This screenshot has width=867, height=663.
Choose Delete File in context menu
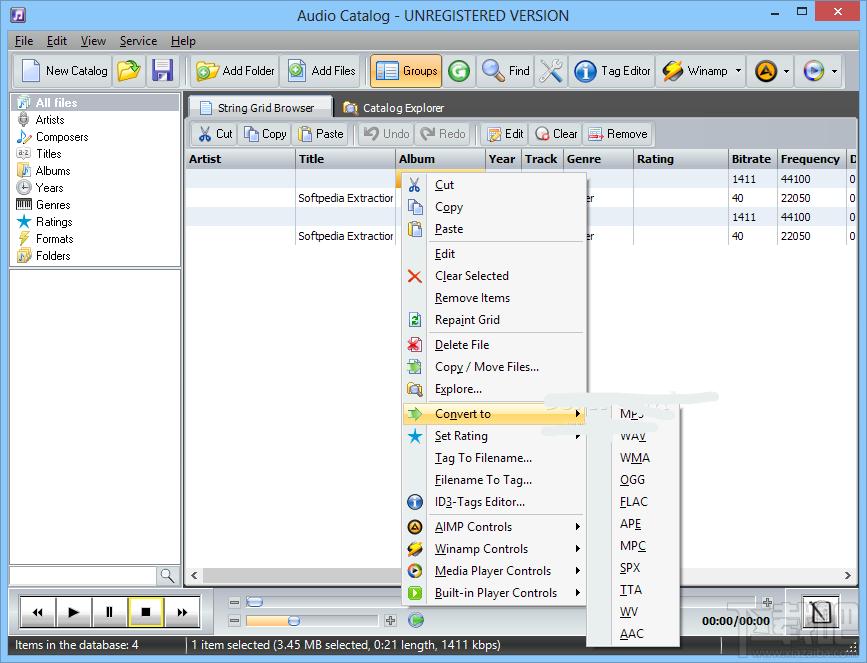(494, 344)
